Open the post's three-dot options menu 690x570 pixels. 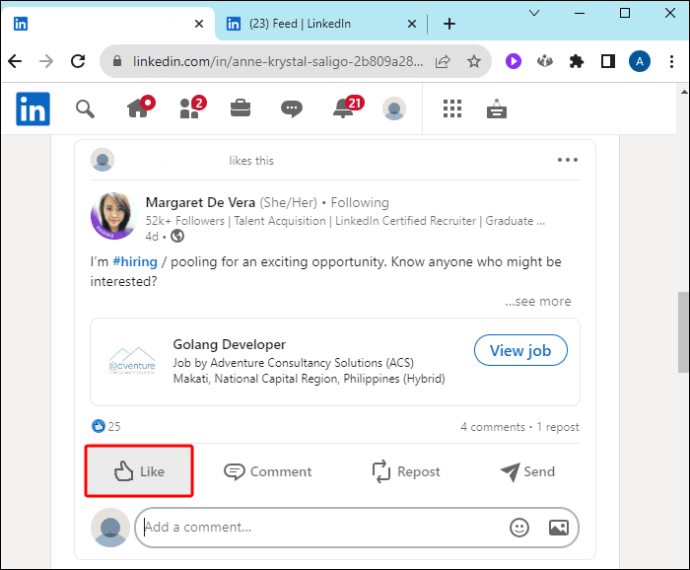pyautogui.click(x=568, y=160)
